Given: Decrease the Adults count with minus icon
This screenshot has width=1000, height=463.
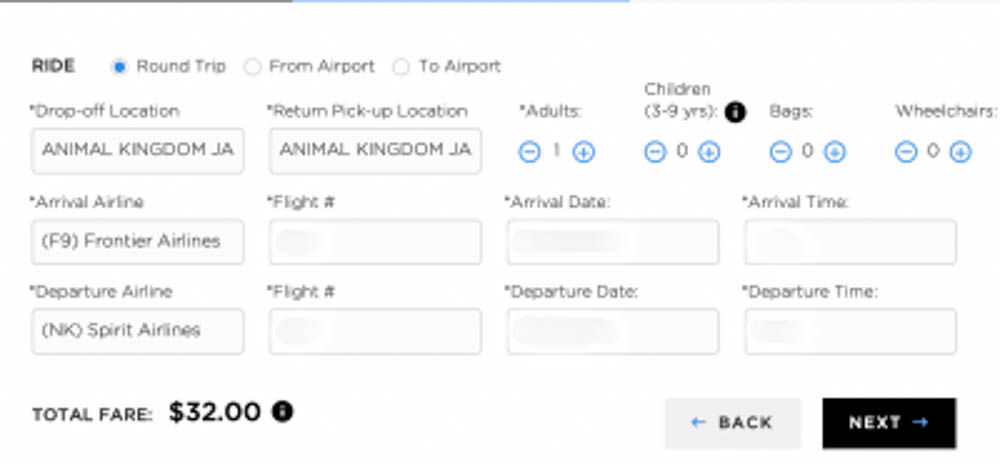Looking at the screenshot, I should [529, 152].
